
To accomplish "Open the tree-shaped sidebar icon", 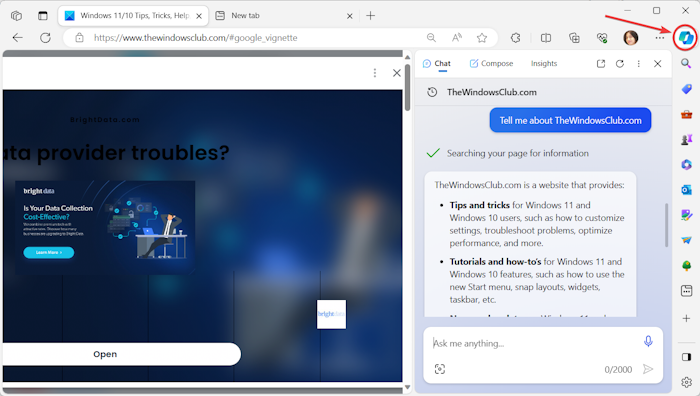I will 686,266.
